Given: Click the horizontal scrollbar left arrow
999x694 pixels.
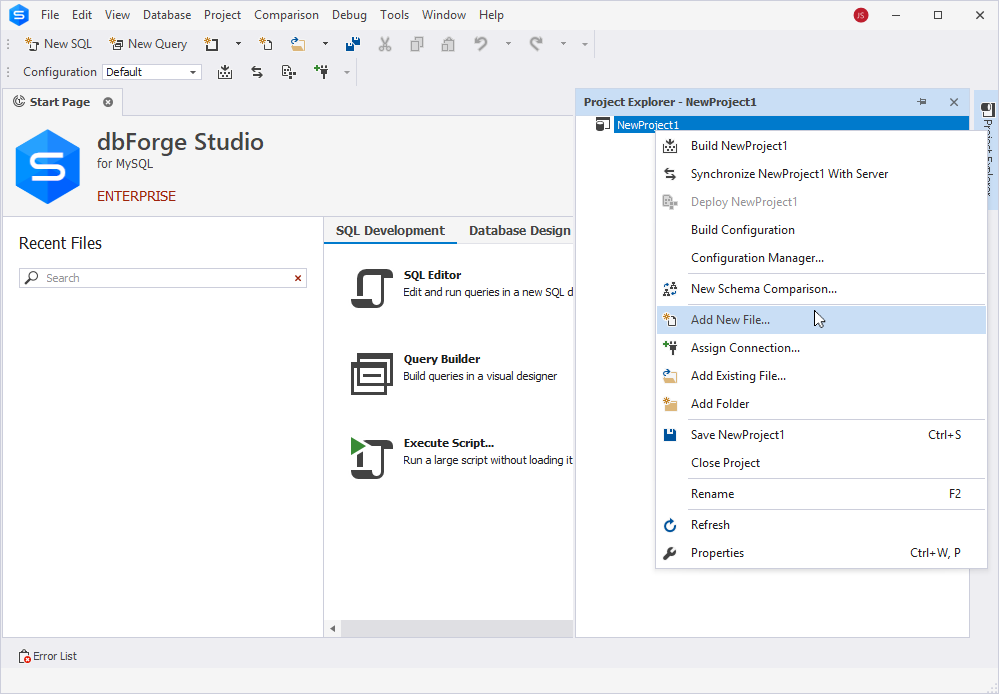Looking at the screenshot, I should pyautogui.click(x=333, y=629).
